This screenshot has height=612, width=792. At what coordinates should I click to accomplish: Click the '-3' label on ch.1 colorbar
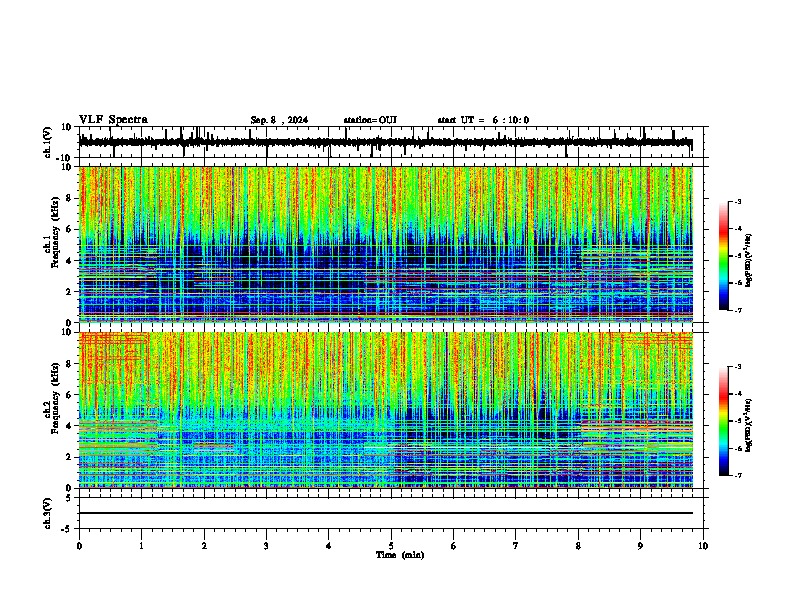[x=737, y=201]
